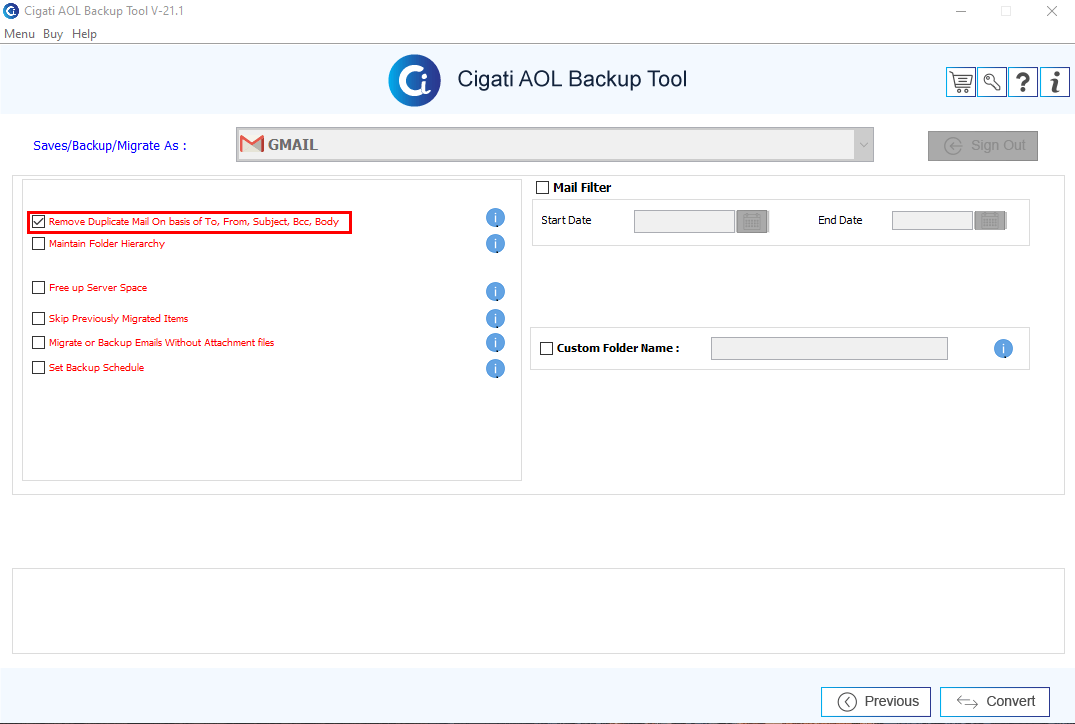1075x724 pixels.
Task: Click the Start Date input field
Action: [x=684, y=221]
